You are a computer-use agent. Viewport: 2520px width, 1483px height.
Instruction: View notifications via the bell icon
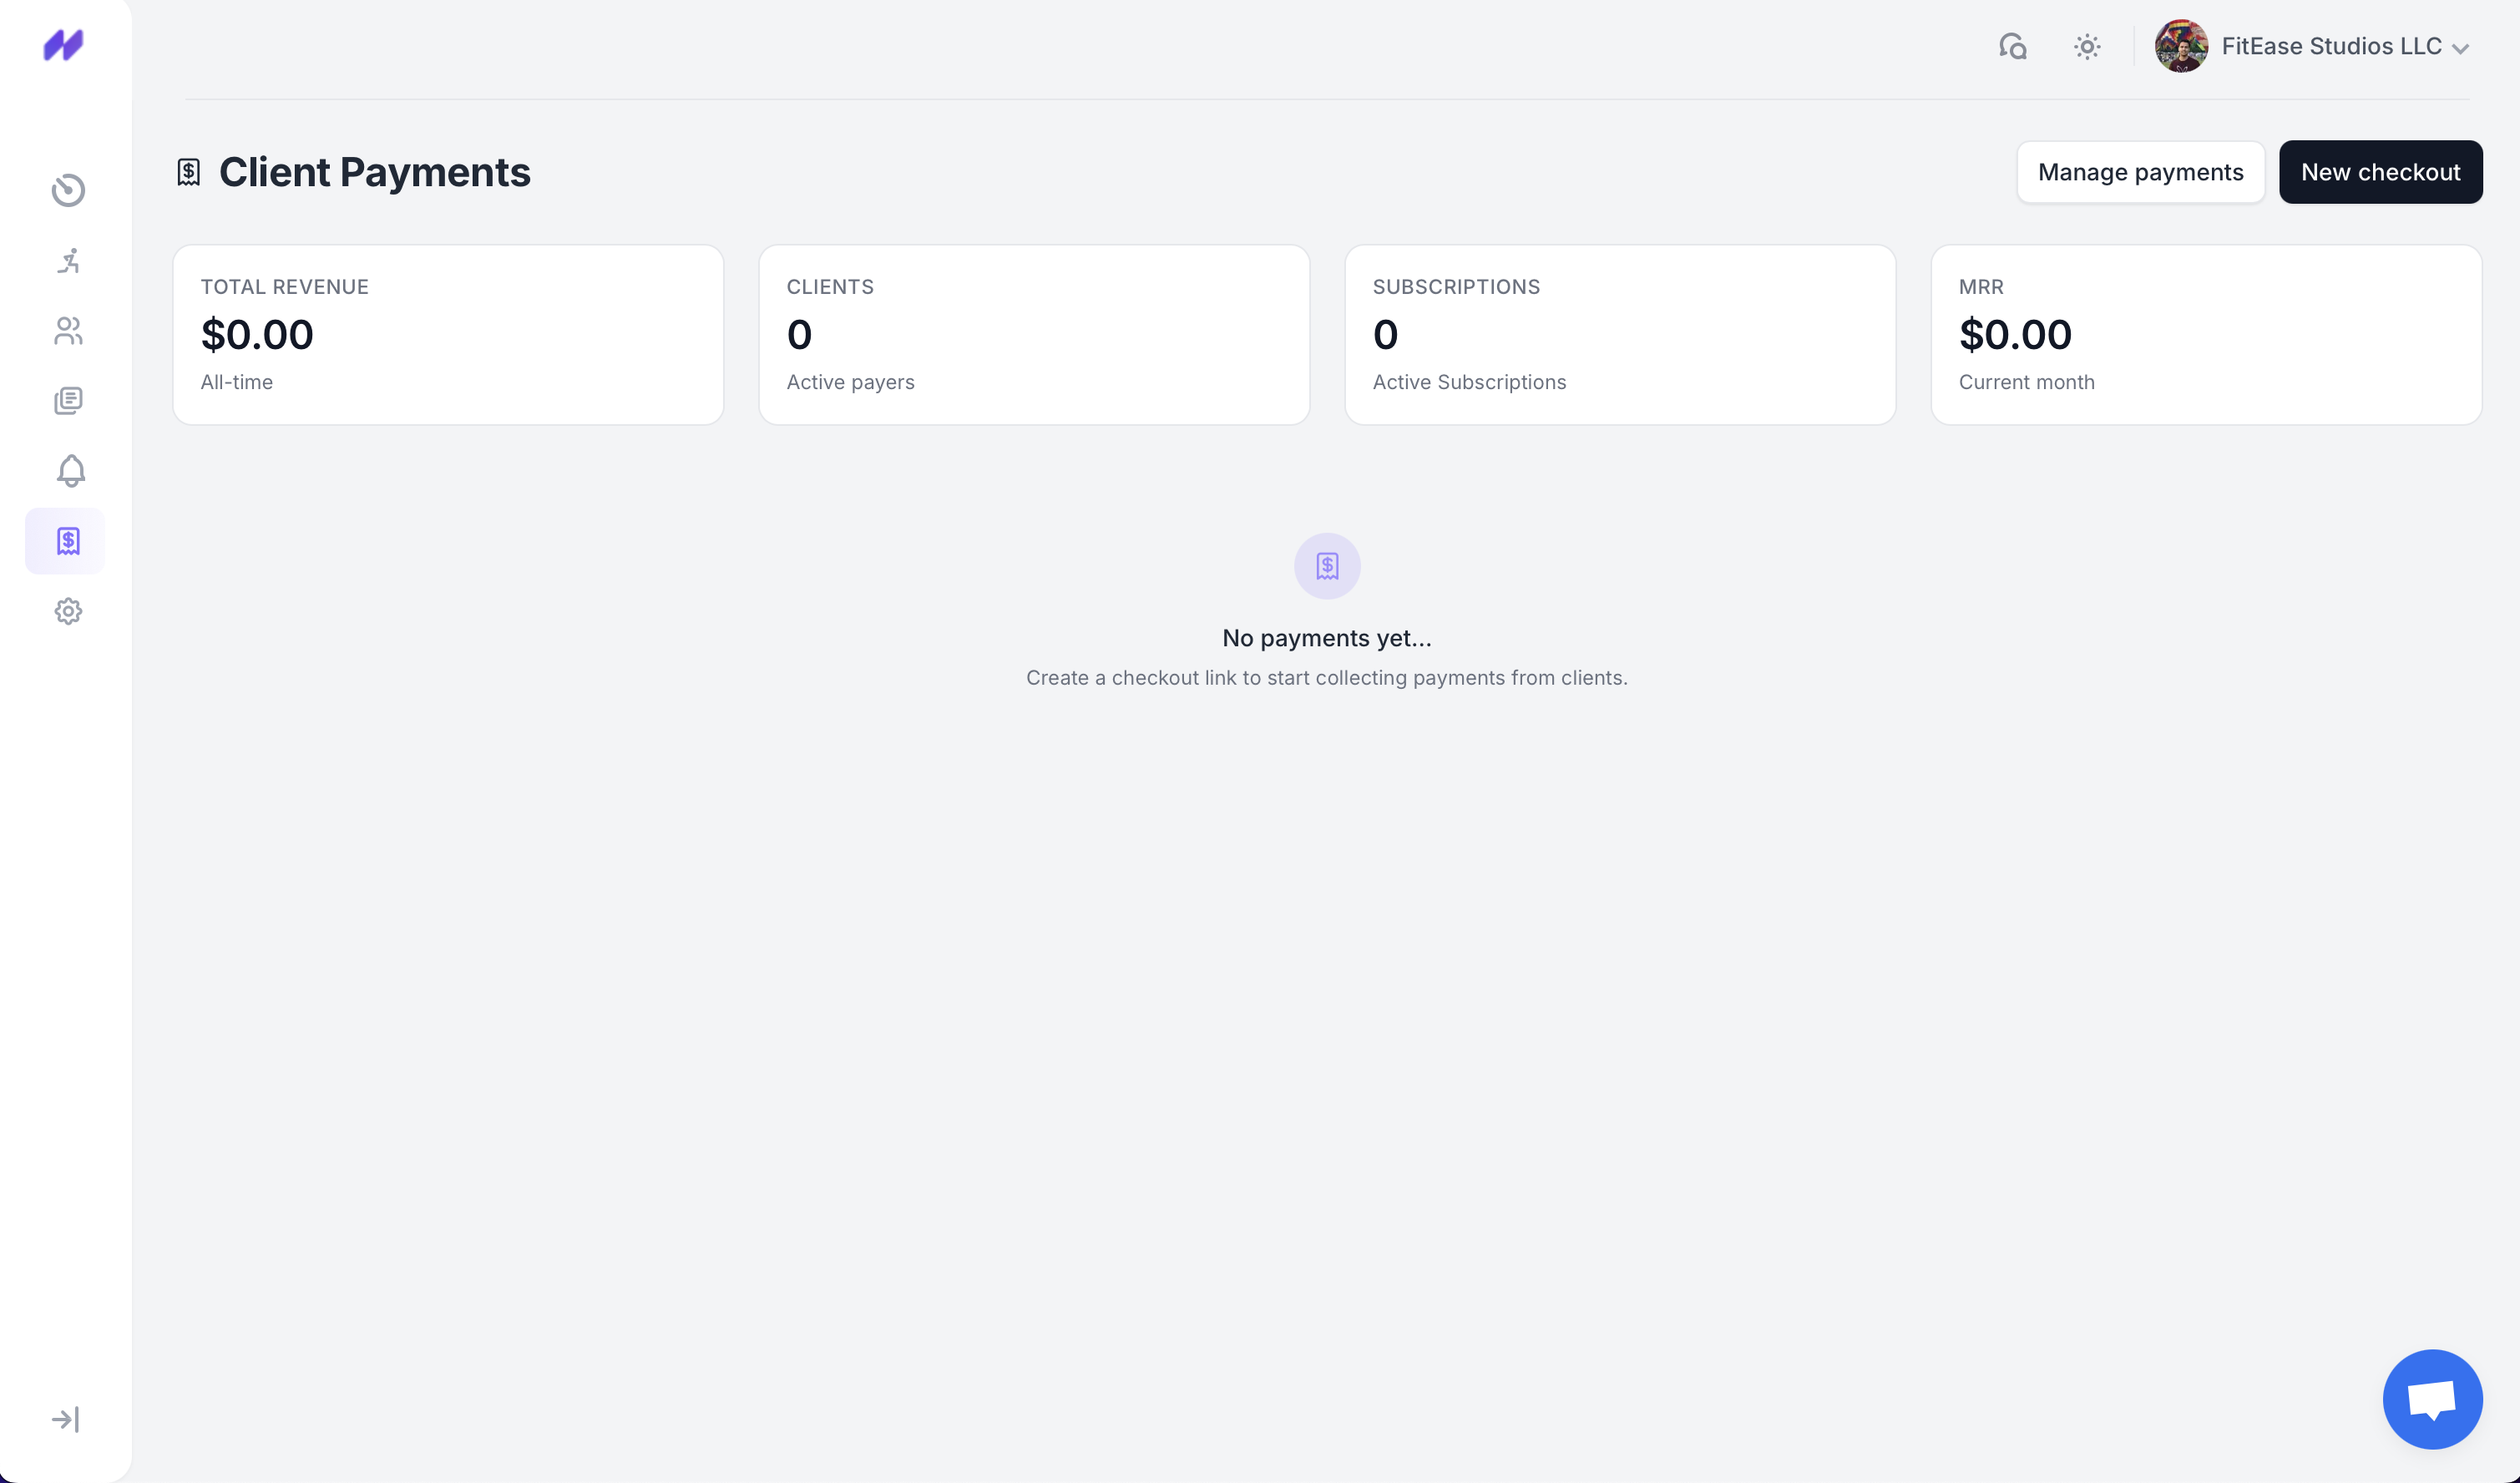pos(67,471)
